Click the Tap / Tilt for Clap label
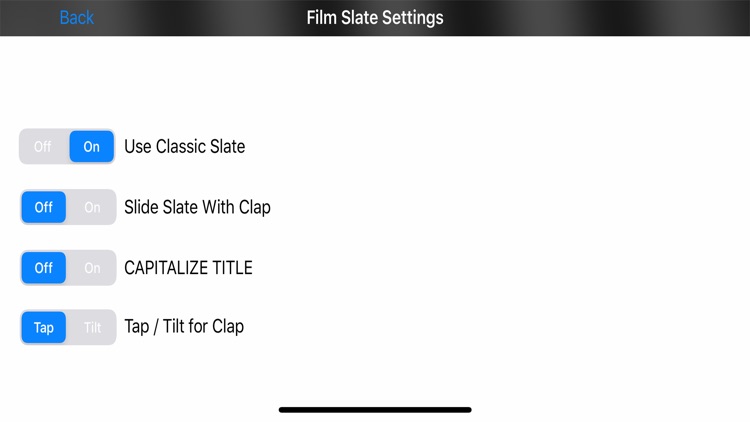The image size is (750, 422). (184, 327)
